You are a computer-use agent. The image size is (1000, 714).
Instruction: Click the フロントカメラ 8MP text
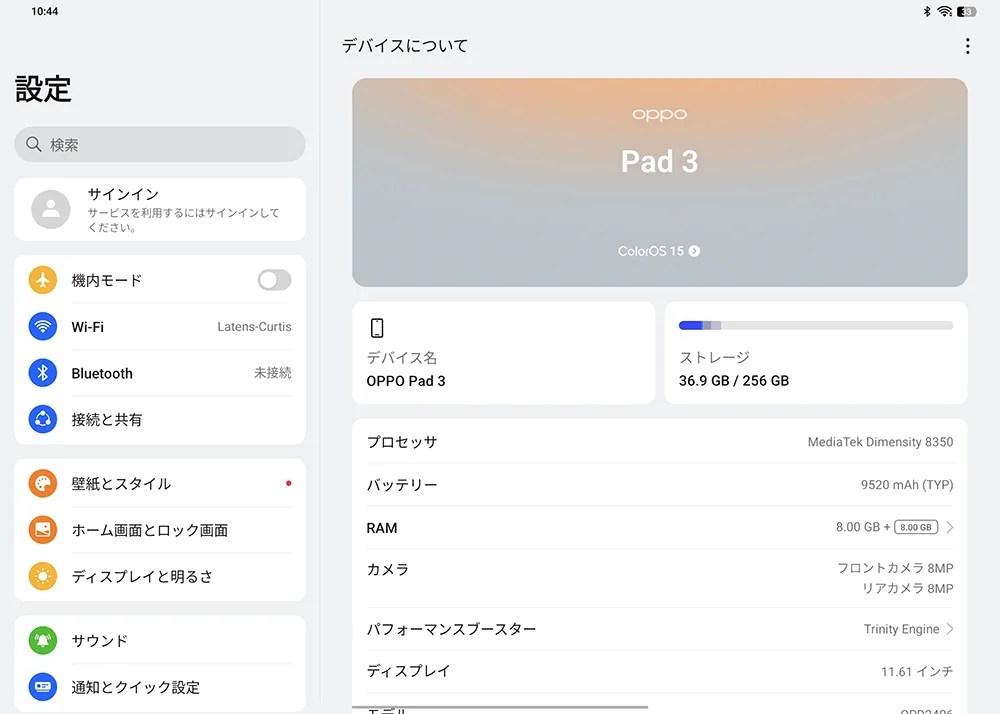click(895, 568)
